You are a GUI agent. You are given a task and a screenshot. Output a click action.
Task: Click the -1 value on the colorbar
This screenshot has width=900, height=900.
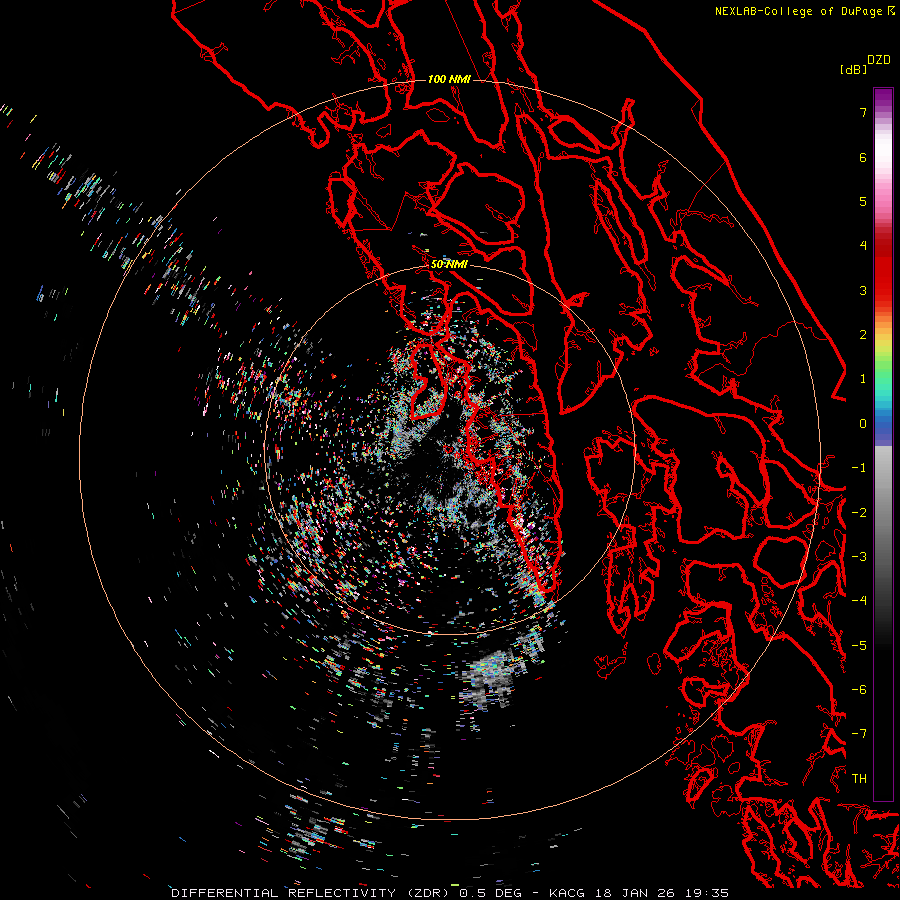click(859, 468)
